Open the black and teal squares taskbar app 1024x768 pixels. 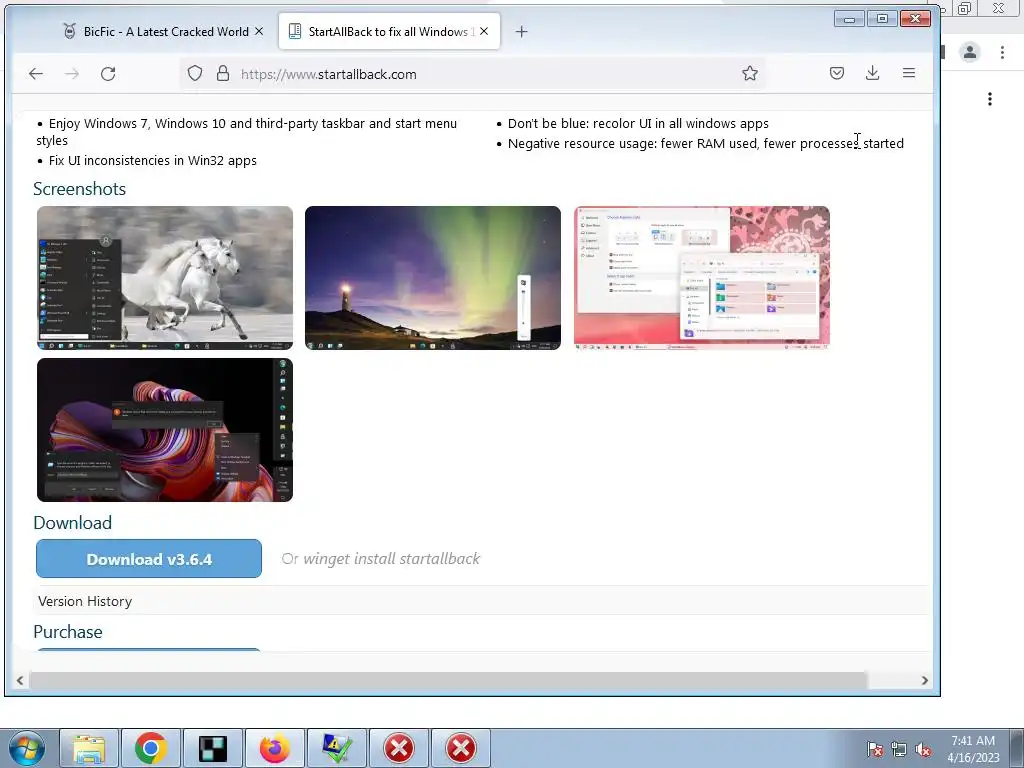tap(213, 748)
